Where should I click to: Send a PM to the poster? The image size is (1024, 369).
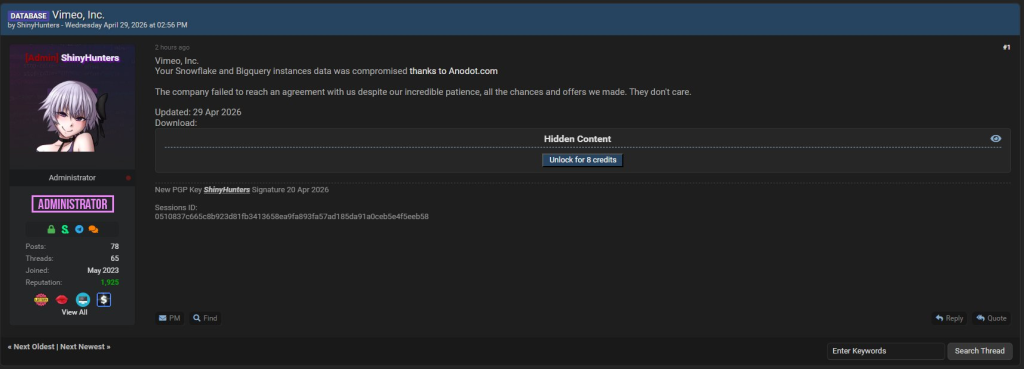point(170,318)
